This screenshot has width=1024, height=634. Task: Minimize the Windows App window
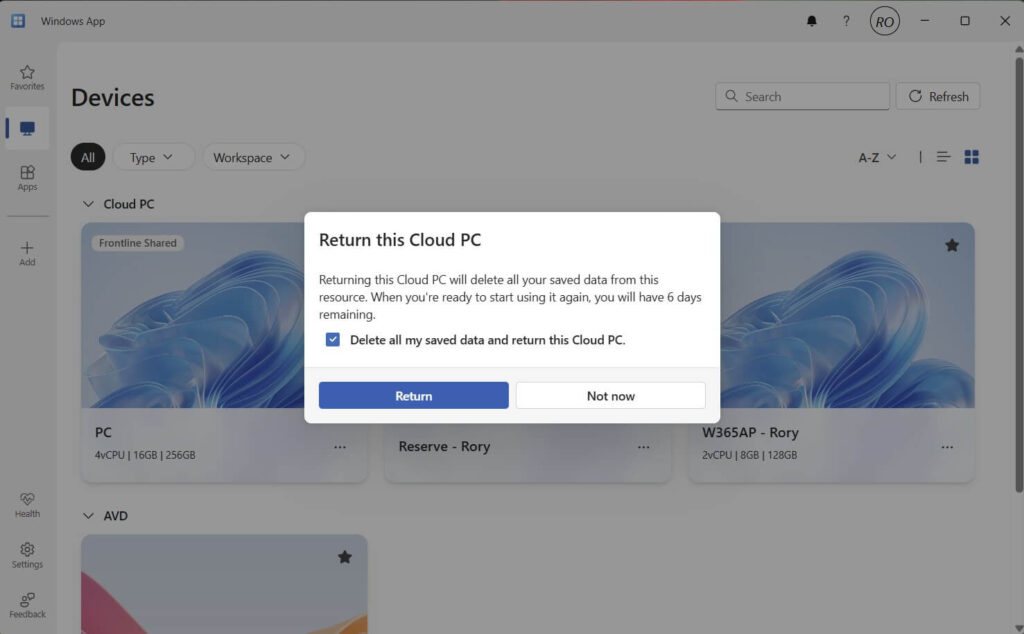pyautogui.click(x=925, y=21)
